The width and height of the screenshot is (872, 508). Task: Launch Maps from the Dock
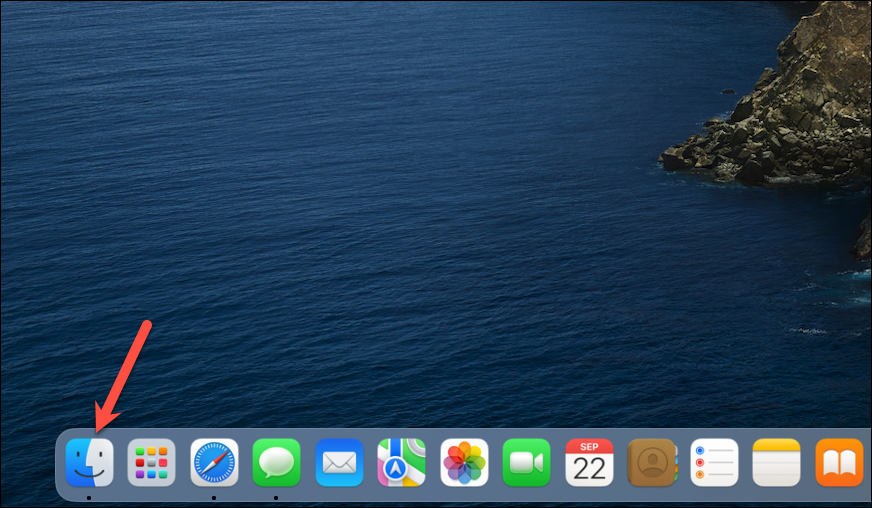pos(402,462)
